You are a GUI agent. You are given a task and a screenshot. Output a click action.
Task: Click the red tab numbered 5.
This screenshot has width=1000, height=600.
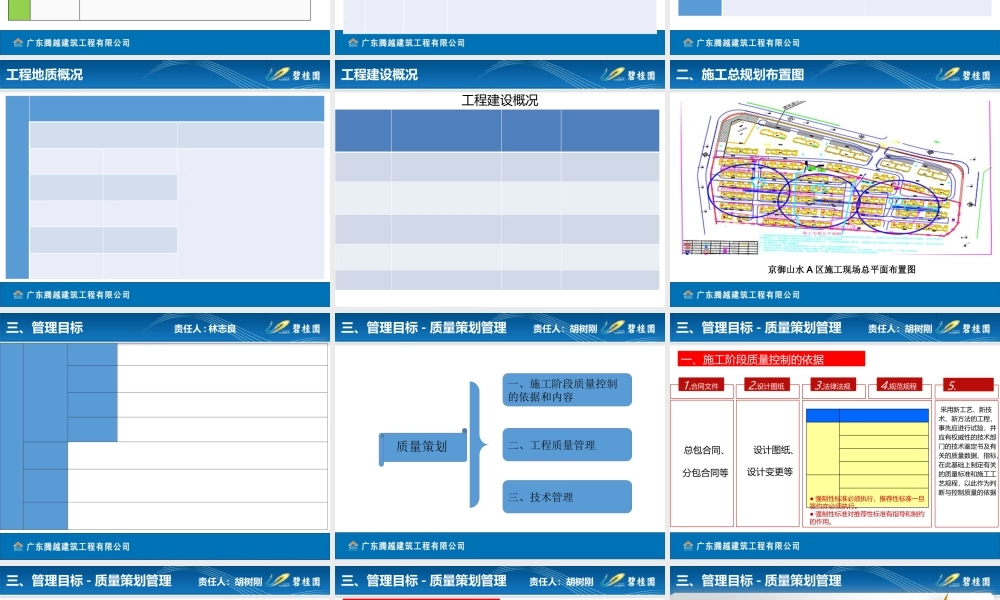pos(968,385)
